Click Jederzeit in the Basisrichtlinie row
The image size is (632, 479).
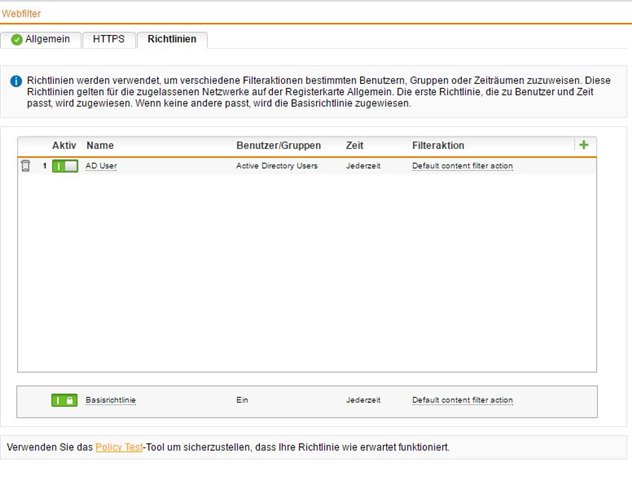[363, 400]
